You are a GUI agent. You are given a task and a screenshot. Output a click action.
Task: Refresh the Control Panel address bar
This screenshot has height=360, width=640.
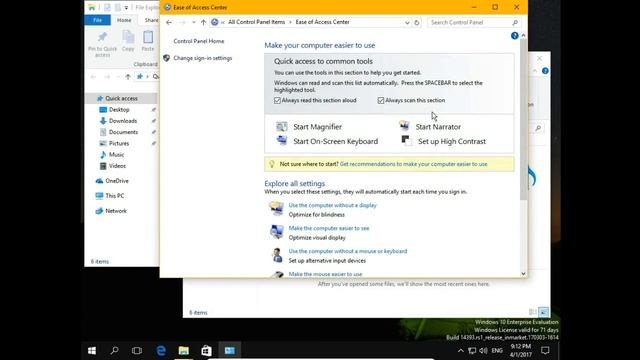[417, 22]
